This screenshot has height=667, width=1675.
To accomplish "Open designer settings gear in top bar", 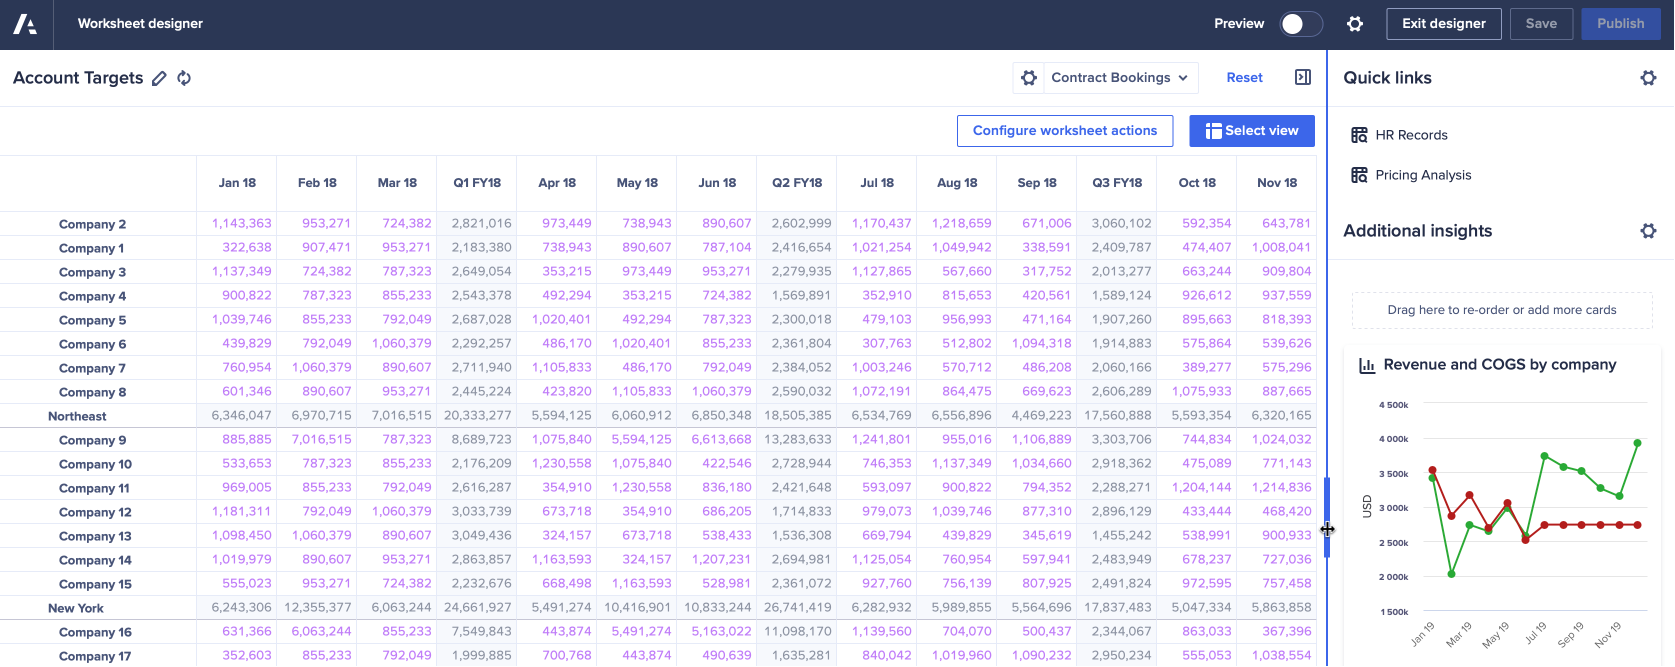I will (1355, 24).
